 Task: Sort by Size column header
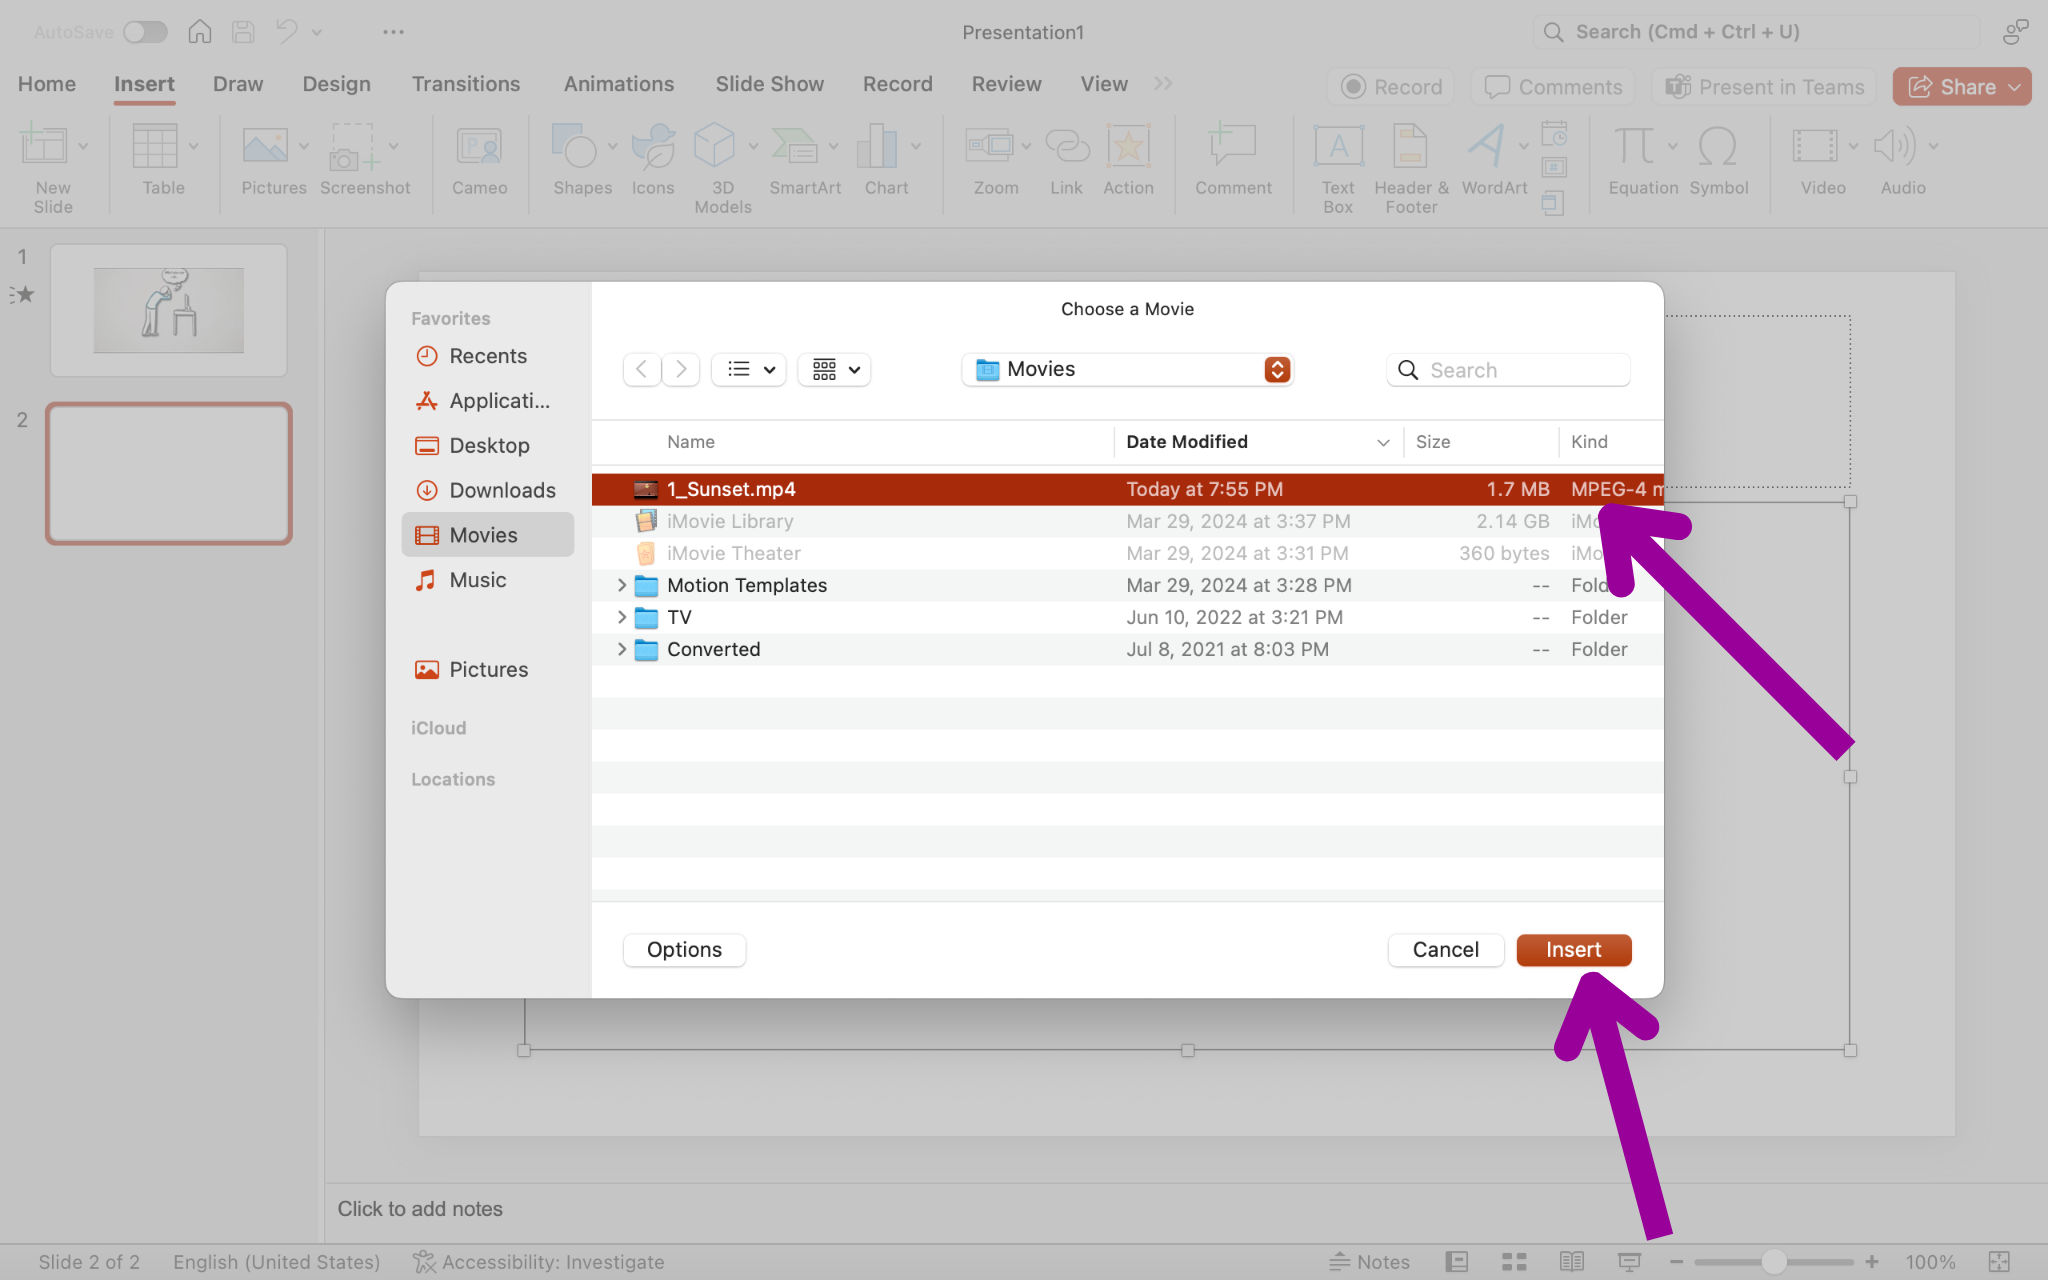(1433, 442)
